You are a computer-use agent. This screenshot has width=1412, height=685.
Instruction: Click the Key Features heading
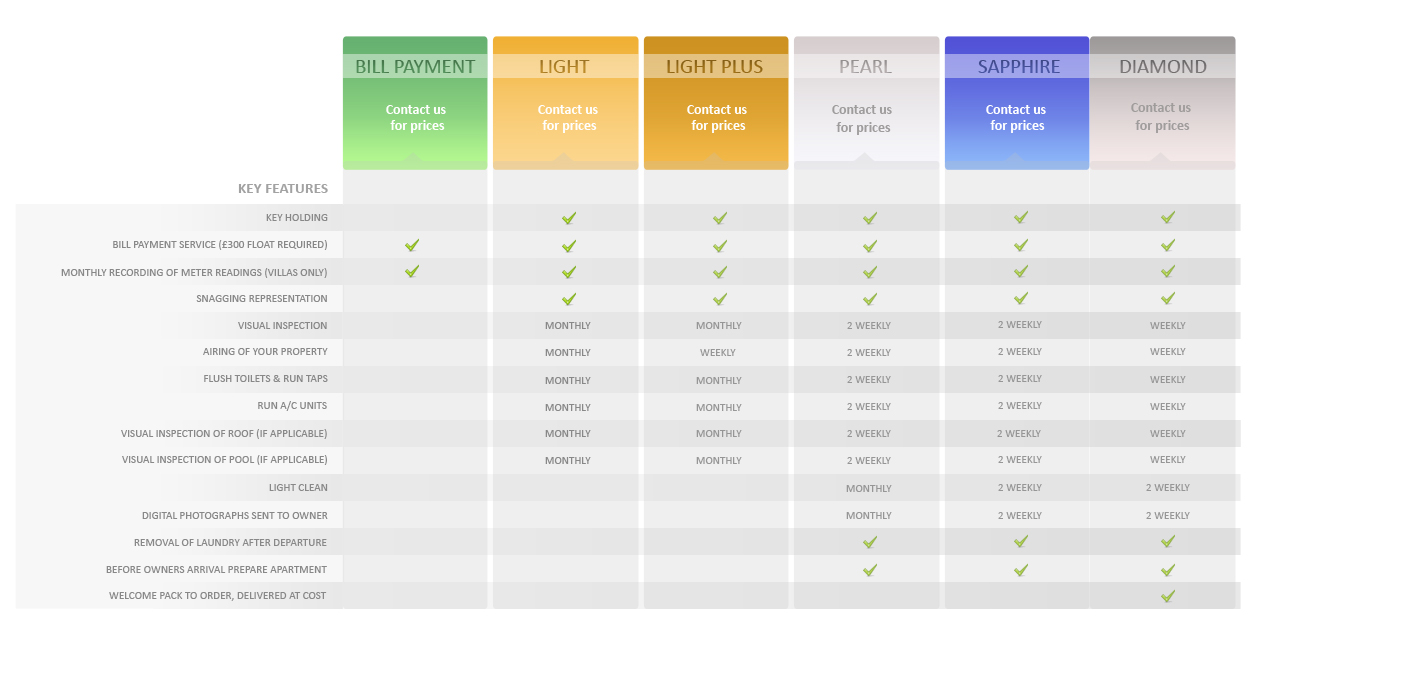[283, 189]
